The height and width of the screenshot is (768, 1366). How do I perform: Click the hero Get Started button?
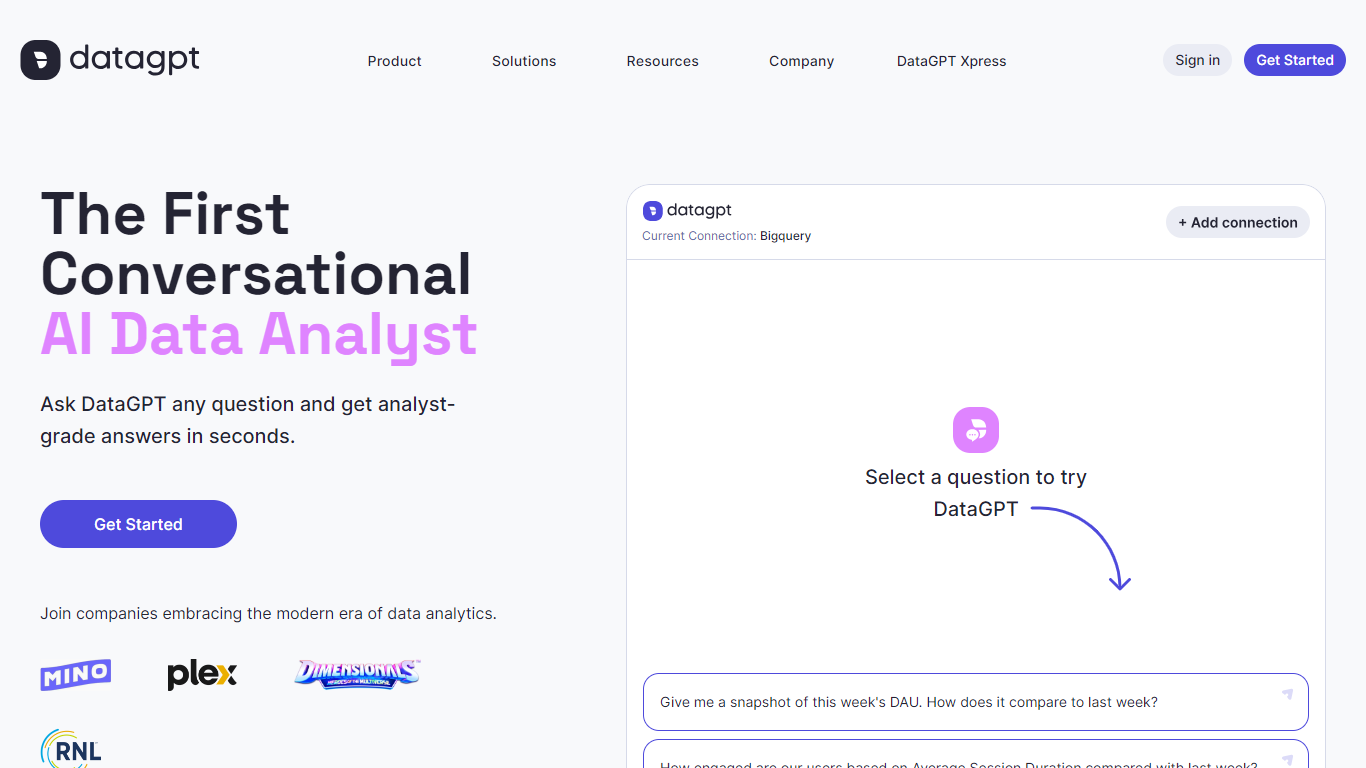[138, 524]
